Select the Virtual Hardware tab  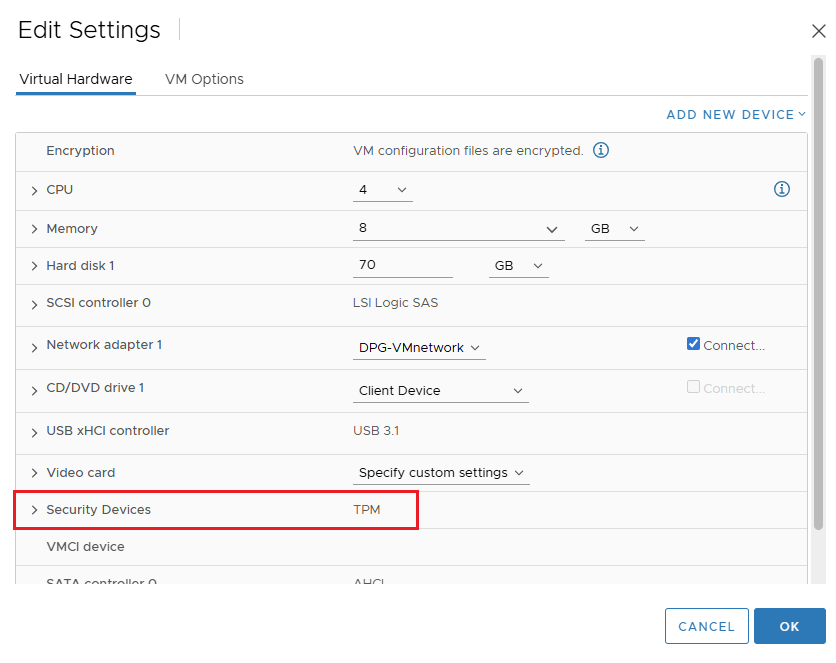pyautogui.click(x=76, y=79)
